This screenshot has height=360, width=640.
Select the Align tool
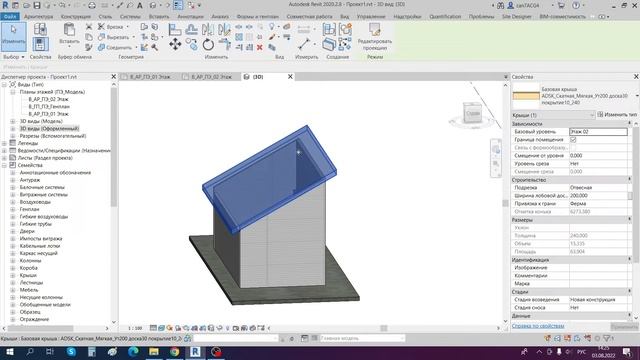[175, 29]
